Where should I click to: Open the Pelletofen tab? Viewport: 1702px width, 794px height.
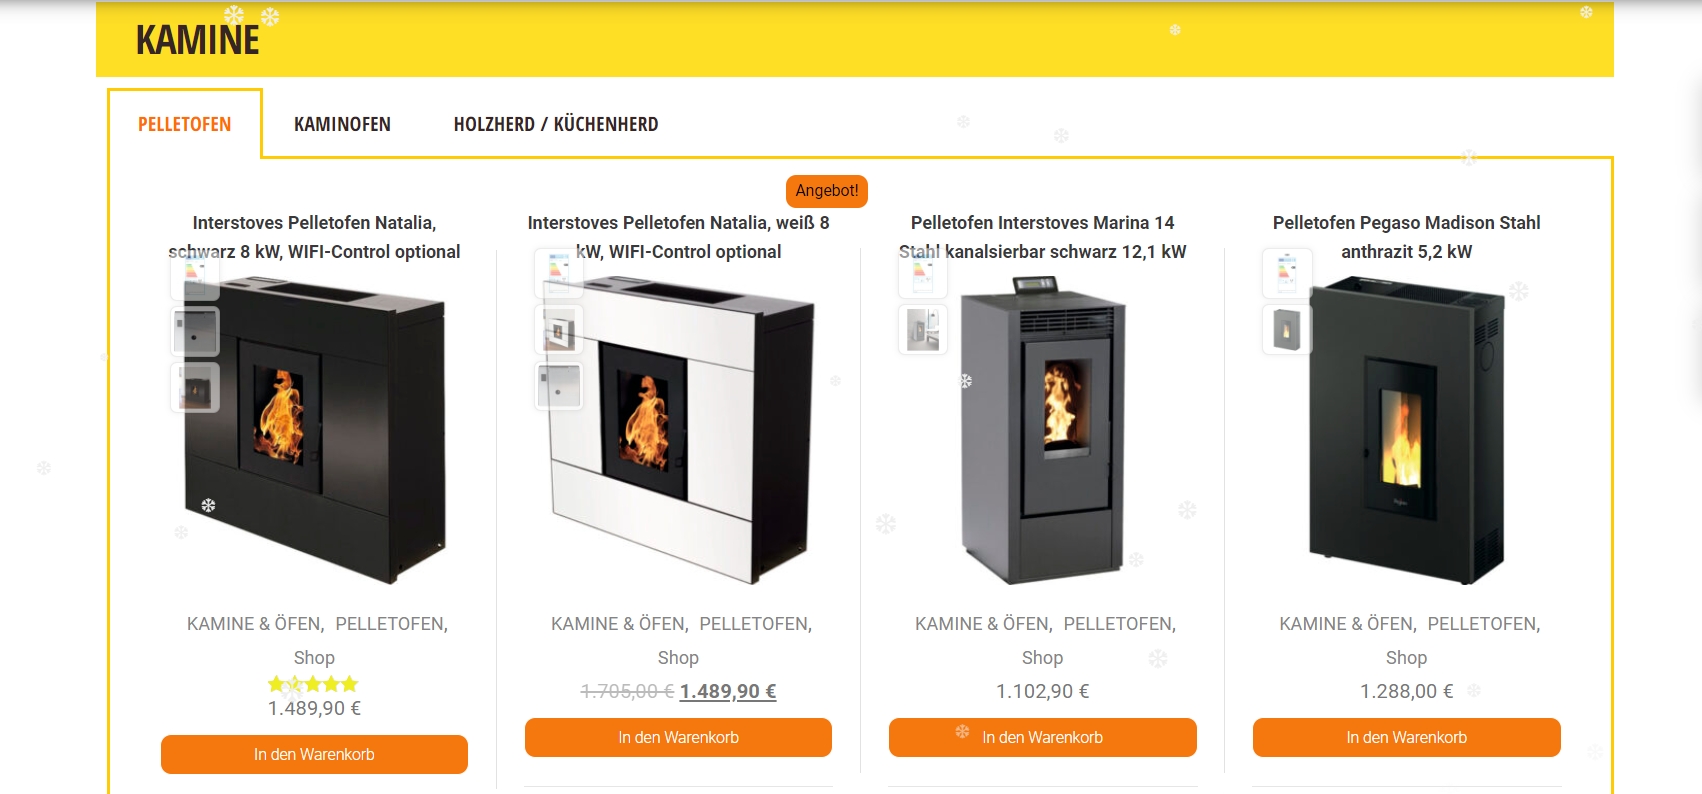tap(184, 124)
